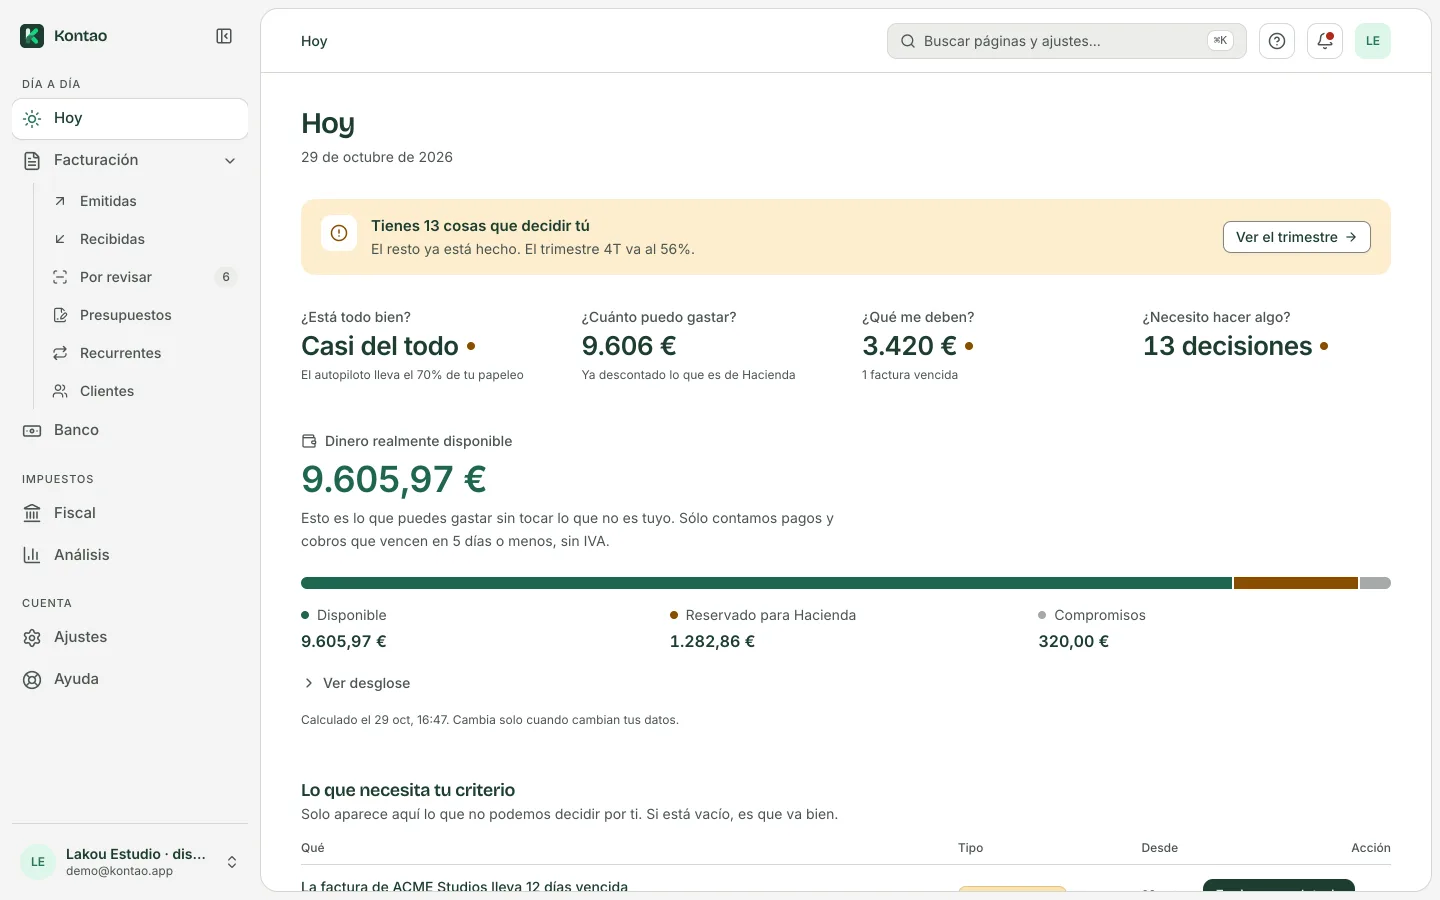Open Presupuestos page
The height and width of the screenshot is (900, 1440).
click(x=144, y=315)
